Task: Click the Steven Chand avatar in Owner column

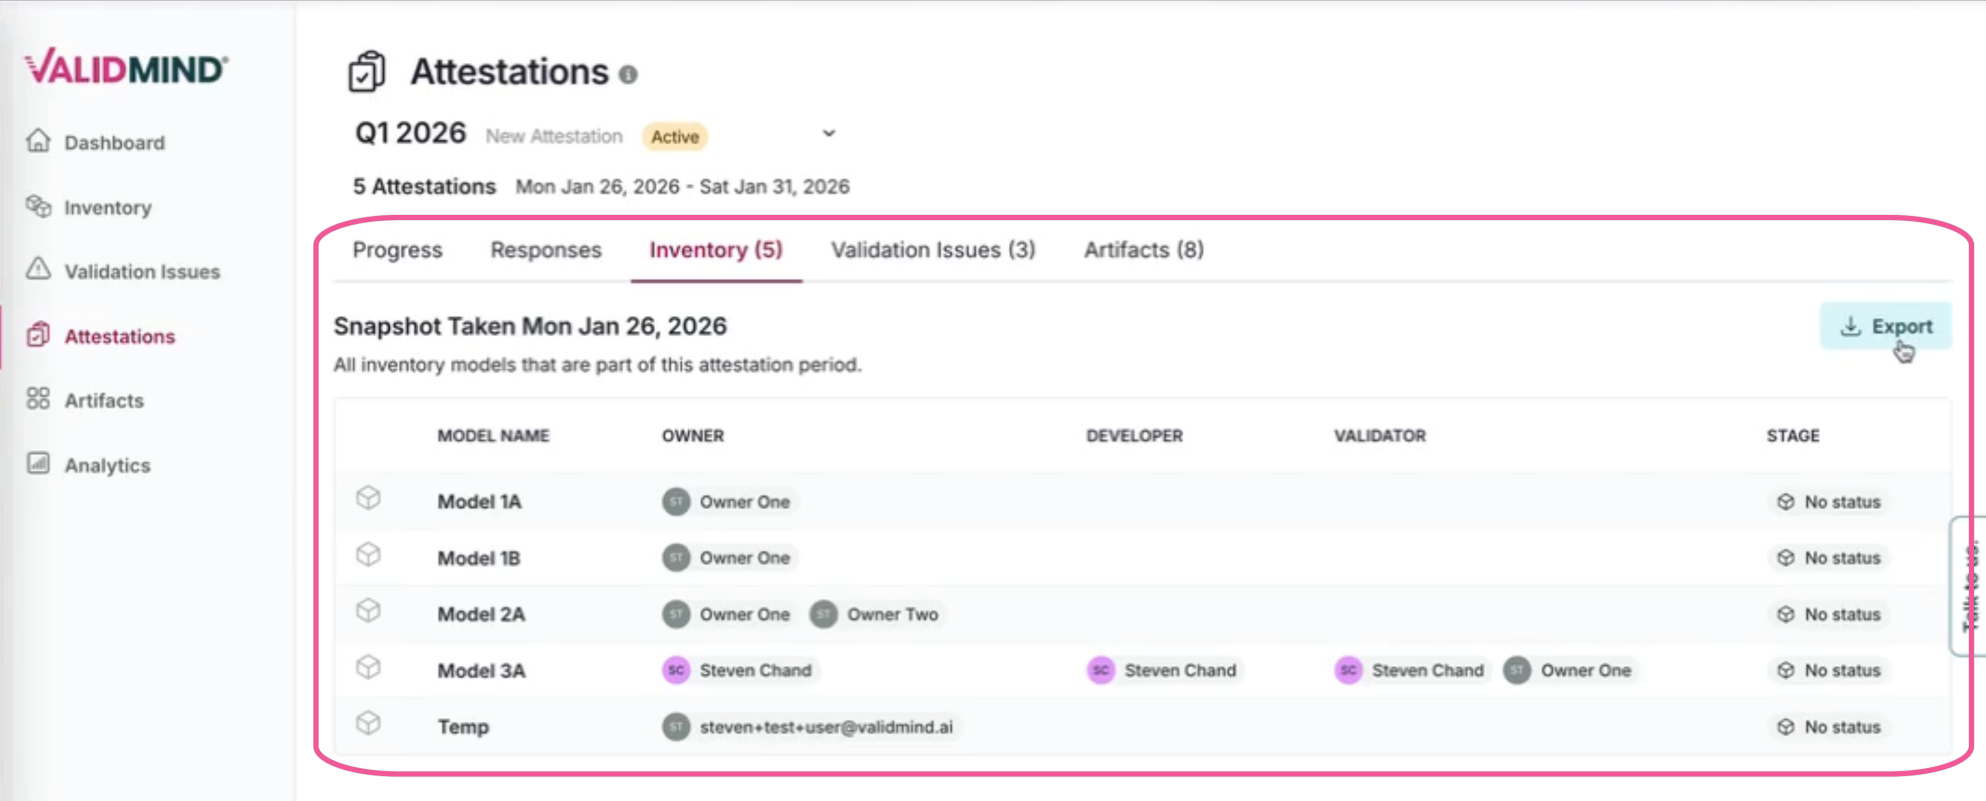Action: point(676,670)
